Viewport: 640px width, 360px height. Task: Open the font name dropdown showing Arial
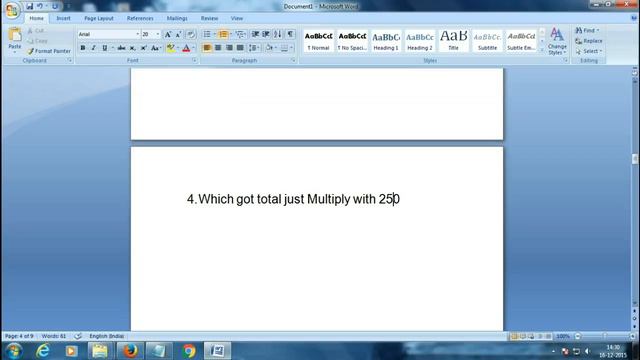(138, 34)
